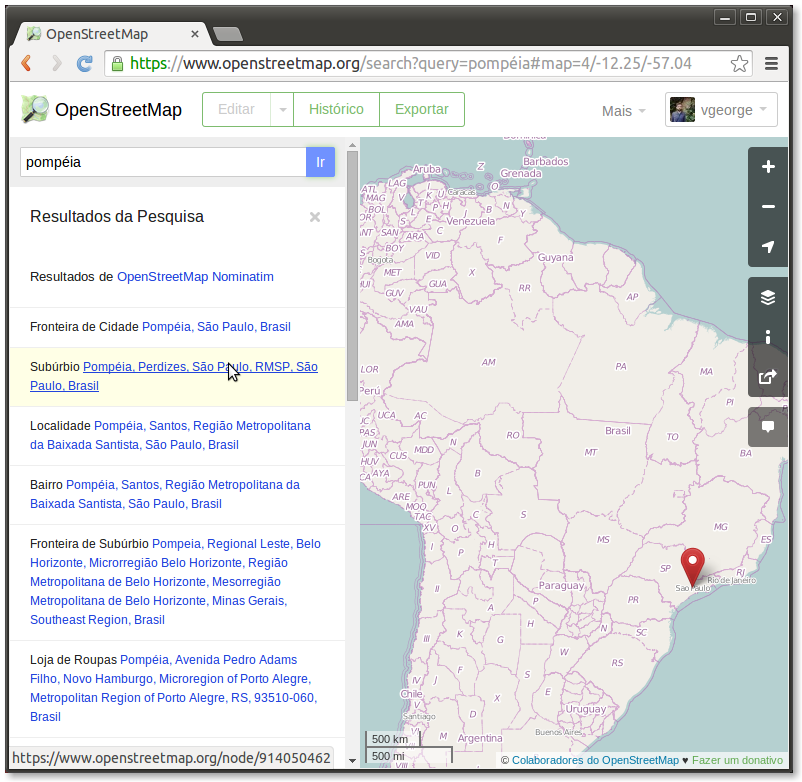802x782 pixels.
Task: Click the Rio de Janeiro map label
Action: [731, 580]
